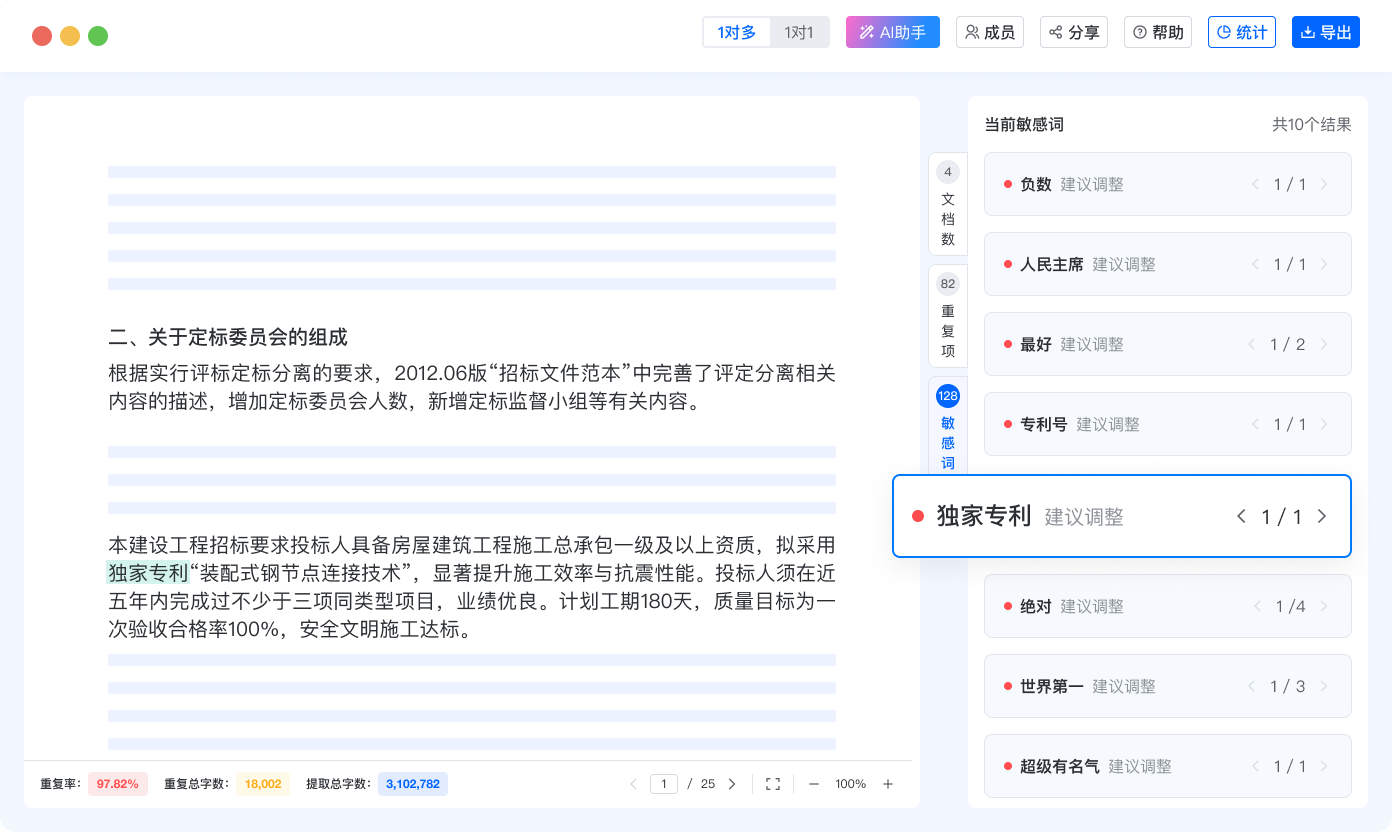The height and width of the screenshot is (832, 1392).
Task: Go to next occurrence of 专利号
Action: point(1324,424)
